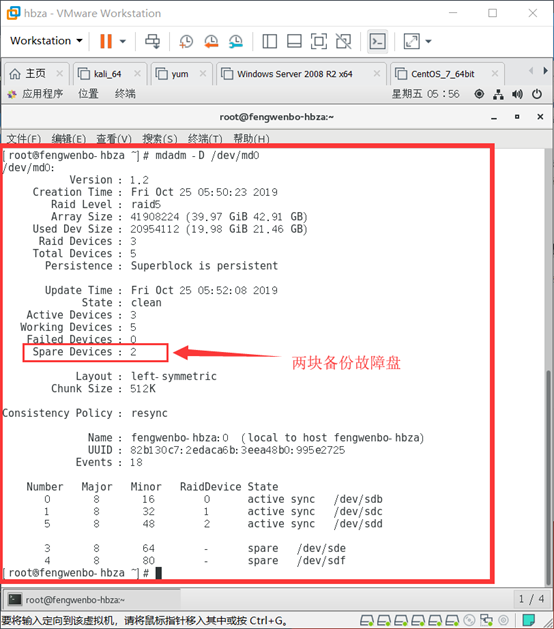Show previous VM tabs with left arrow
Image resolution: width=554 pixels, height=629 pixels.
[x=531, y=71]
